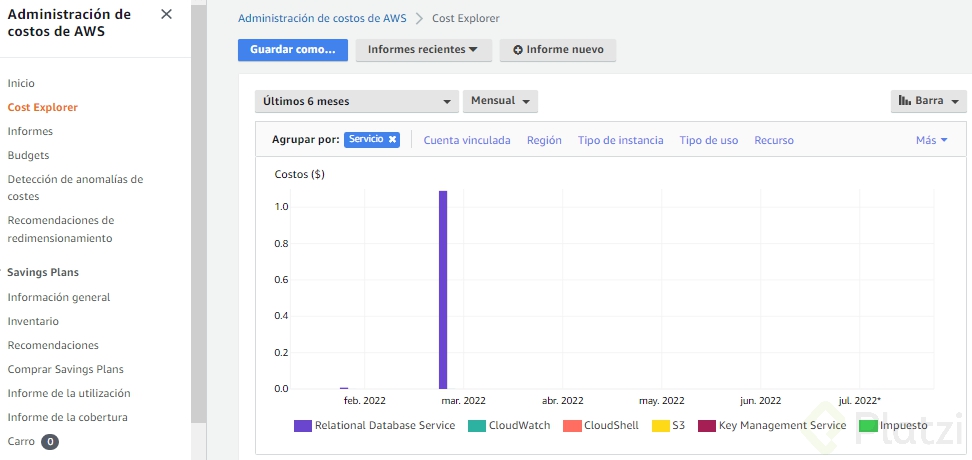Toggle the CloudShell legend swatch
The width and height of the screenshot is (972, 460).
point(571,426)
